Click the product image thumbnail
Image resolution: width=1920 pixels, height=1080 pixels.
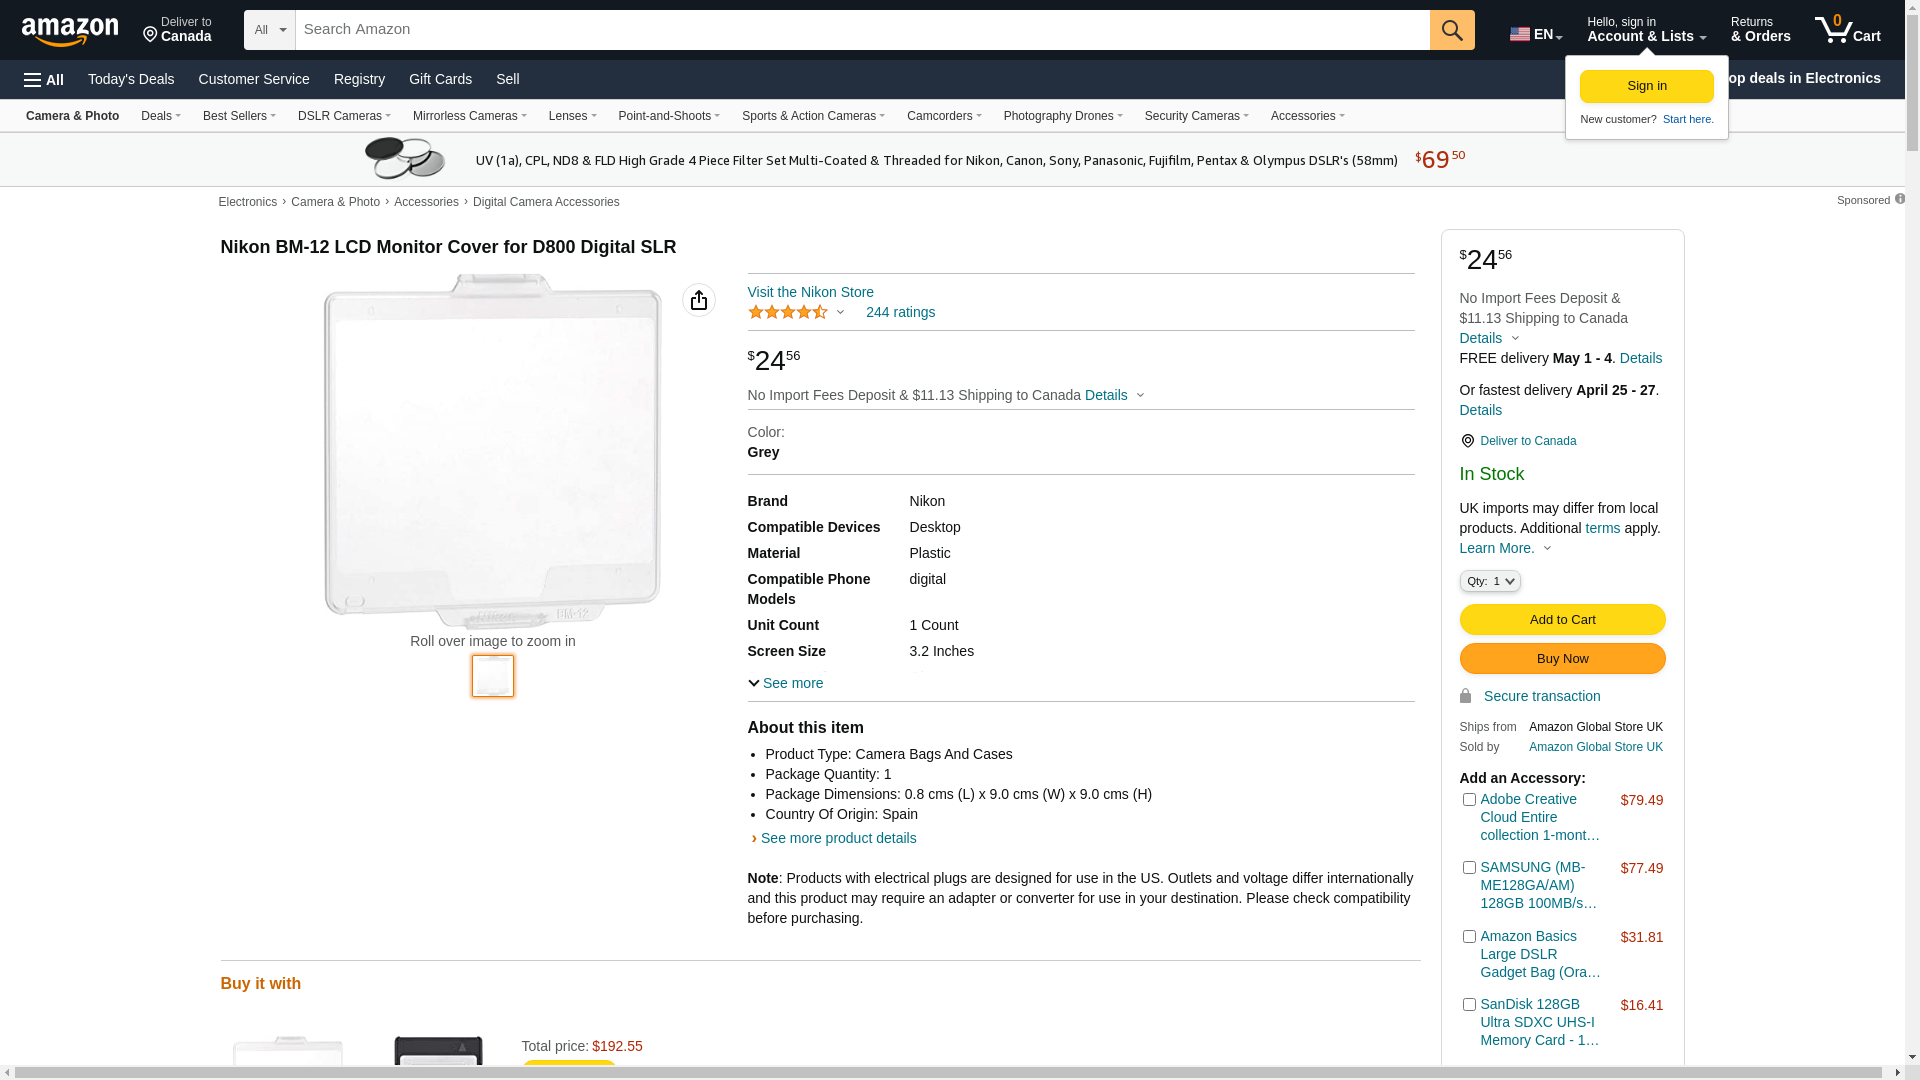coord(493,676)
